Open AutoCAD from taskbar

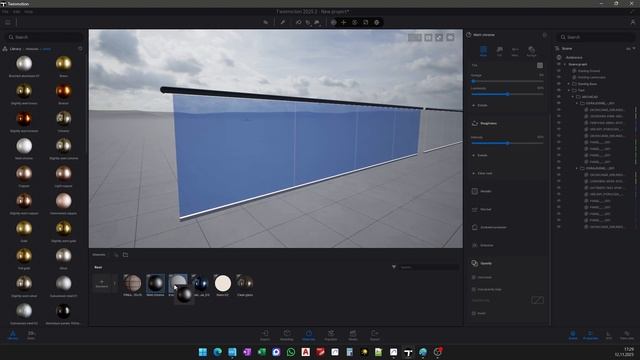(x=306, y=352)
